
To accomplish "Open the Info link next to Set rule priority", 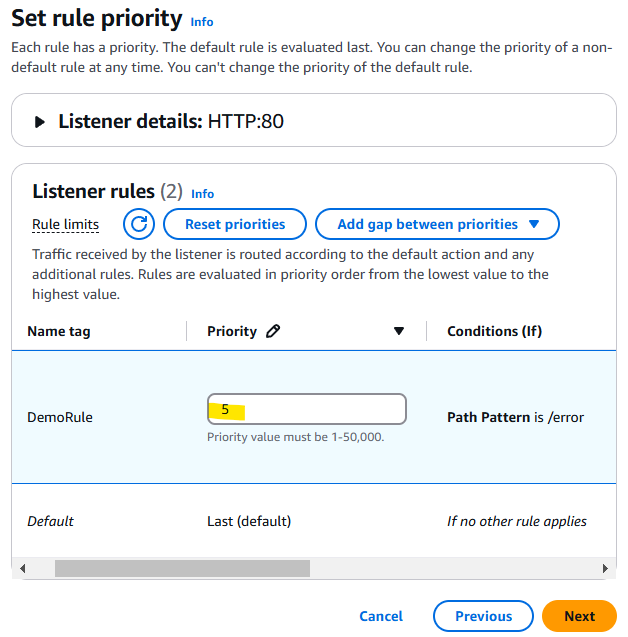I will coord(202,22).
